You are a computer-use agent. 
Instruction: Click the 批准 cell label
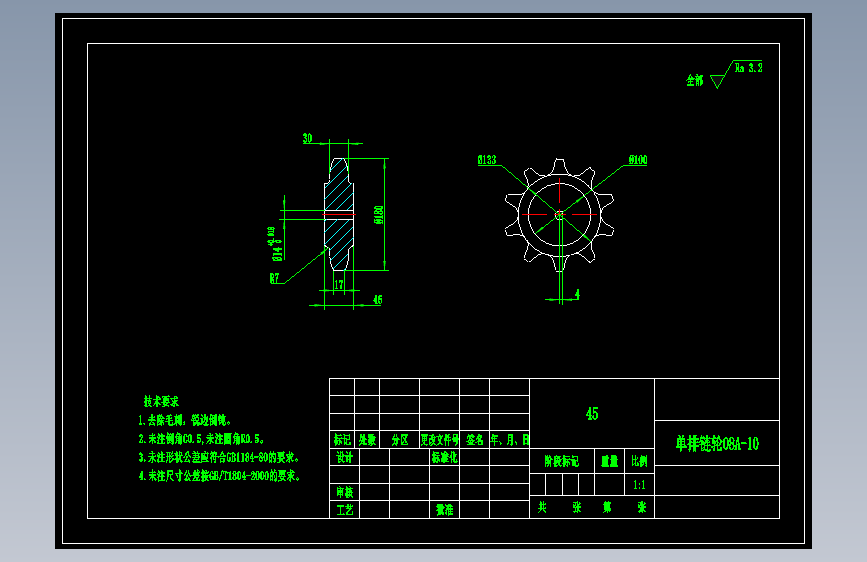(445, 509)
